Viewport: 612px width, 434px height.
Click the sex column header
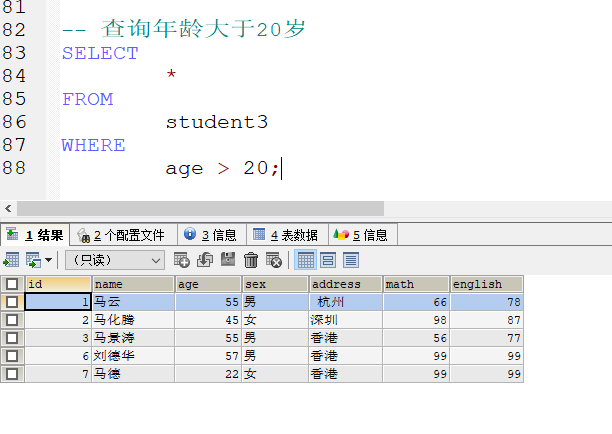pyautogui.click(x=275, y=284)
